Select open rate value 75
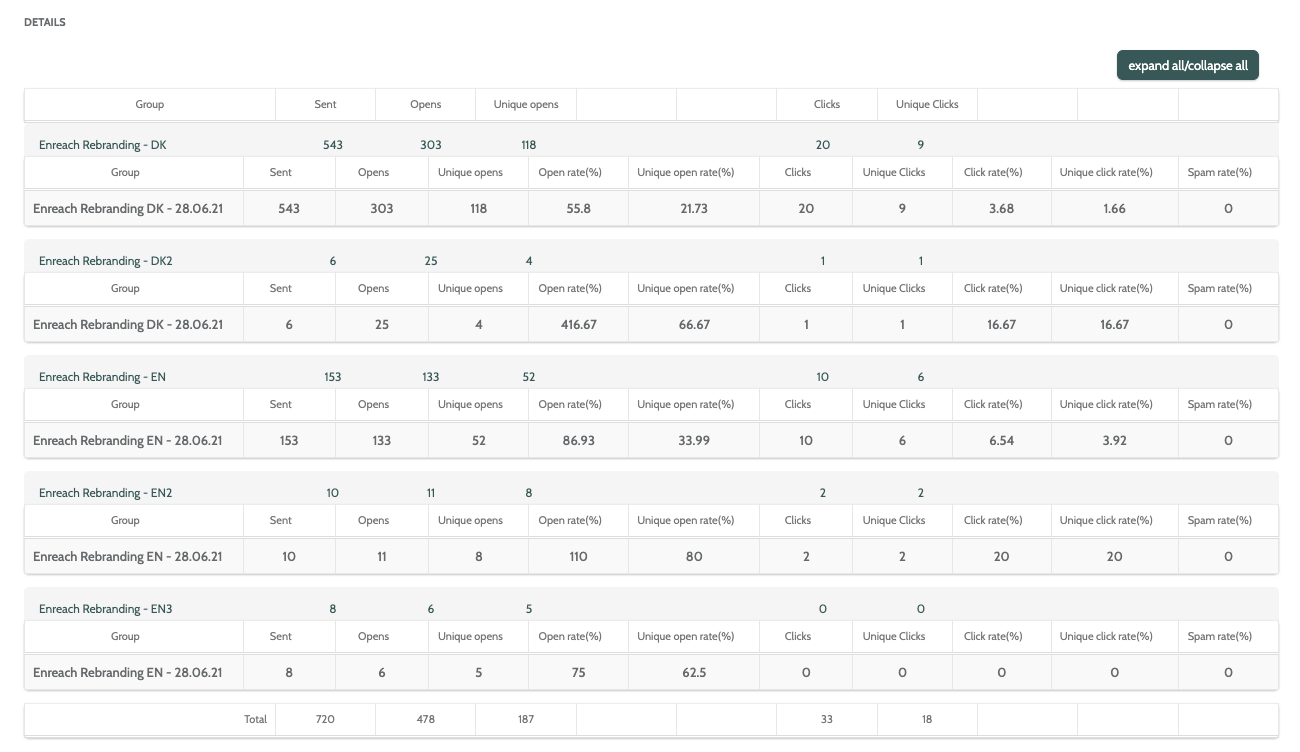This screenshot has height=752, width=1300. [x=578, y=673]
